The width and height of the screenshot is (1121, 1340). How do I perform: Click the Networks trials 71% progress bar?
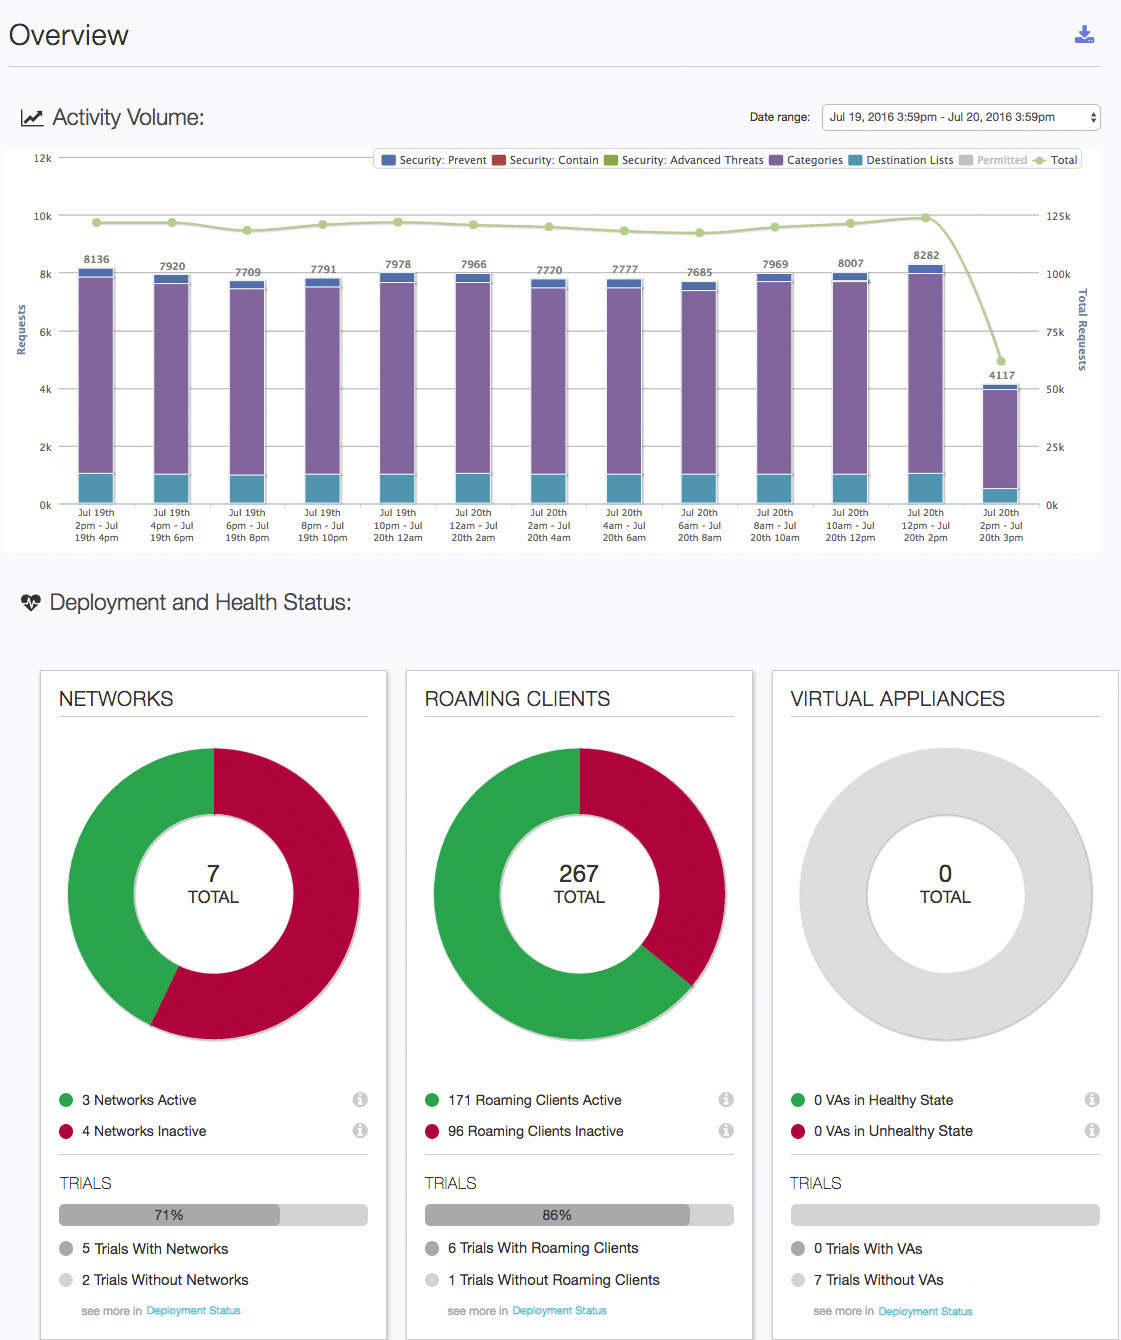pyautogui.click(x=213, y=1215)
